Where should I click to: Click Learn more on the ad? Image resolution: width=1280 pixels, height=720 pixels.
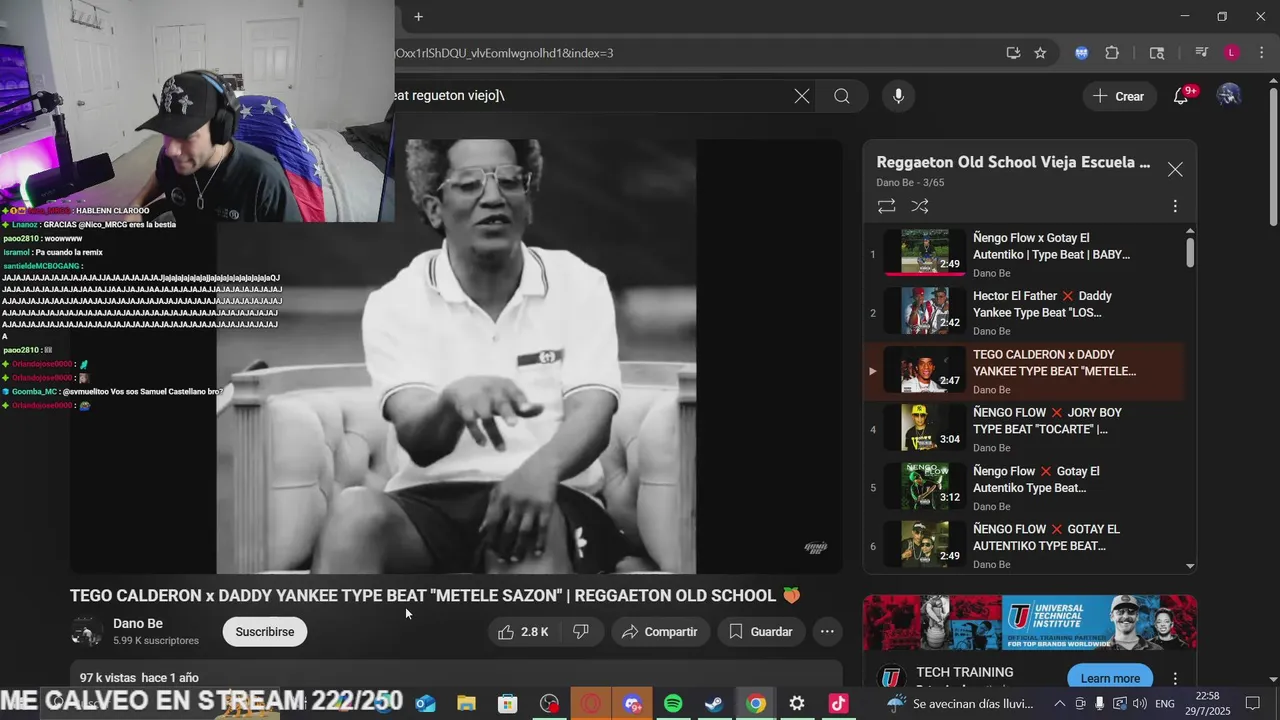[x=1110, y=678]
